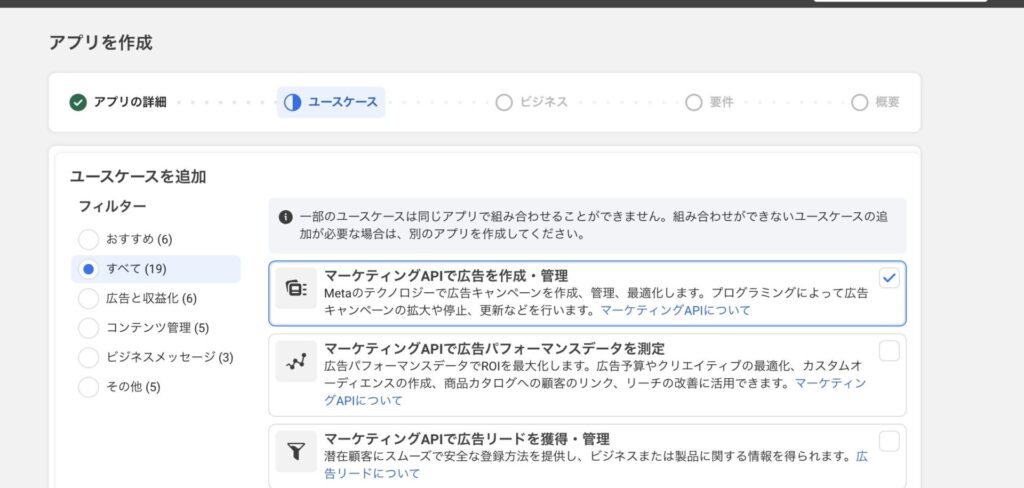Image resolution: width=1024 pixels, height=488 pixels.
Task: Pick the その他 (5) filter radio button
Action: (89, 387)
